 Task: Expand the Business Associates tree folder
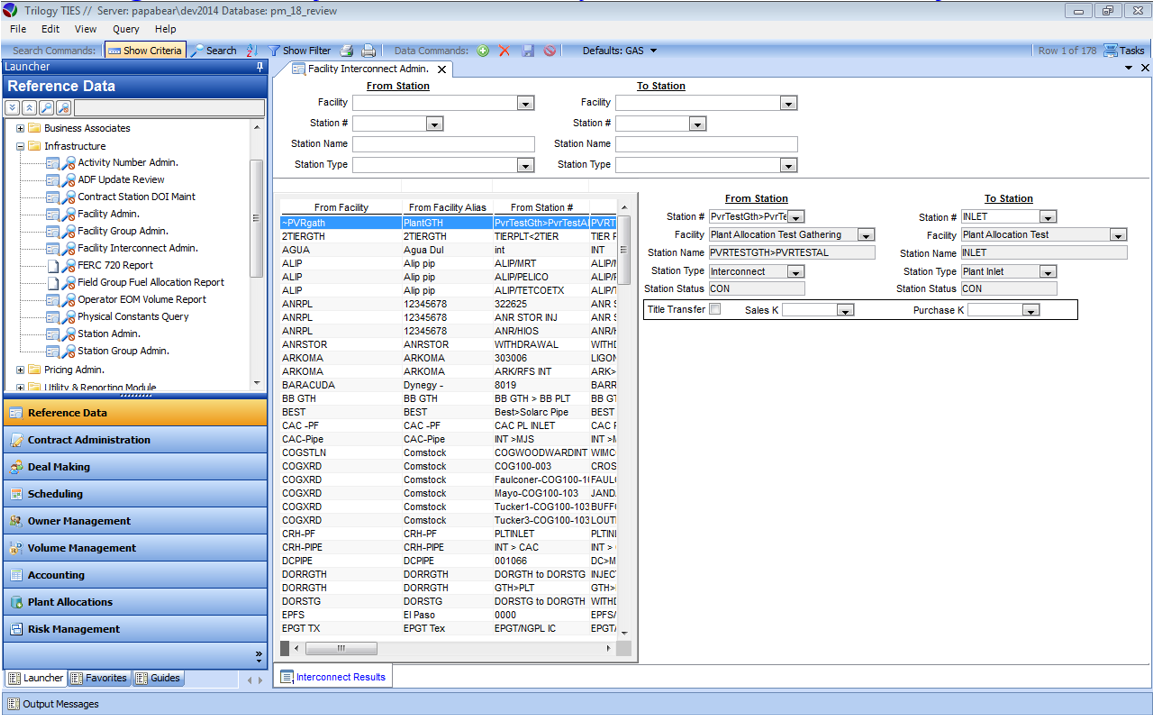(x=20, y=128)
